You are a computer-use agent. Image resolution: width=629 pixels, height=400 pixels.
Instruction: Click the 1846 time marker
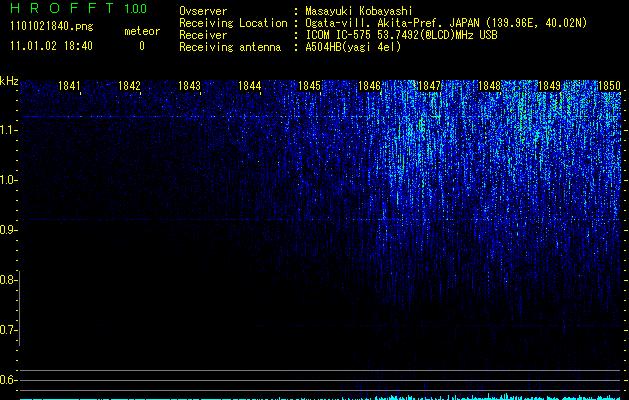369,86
